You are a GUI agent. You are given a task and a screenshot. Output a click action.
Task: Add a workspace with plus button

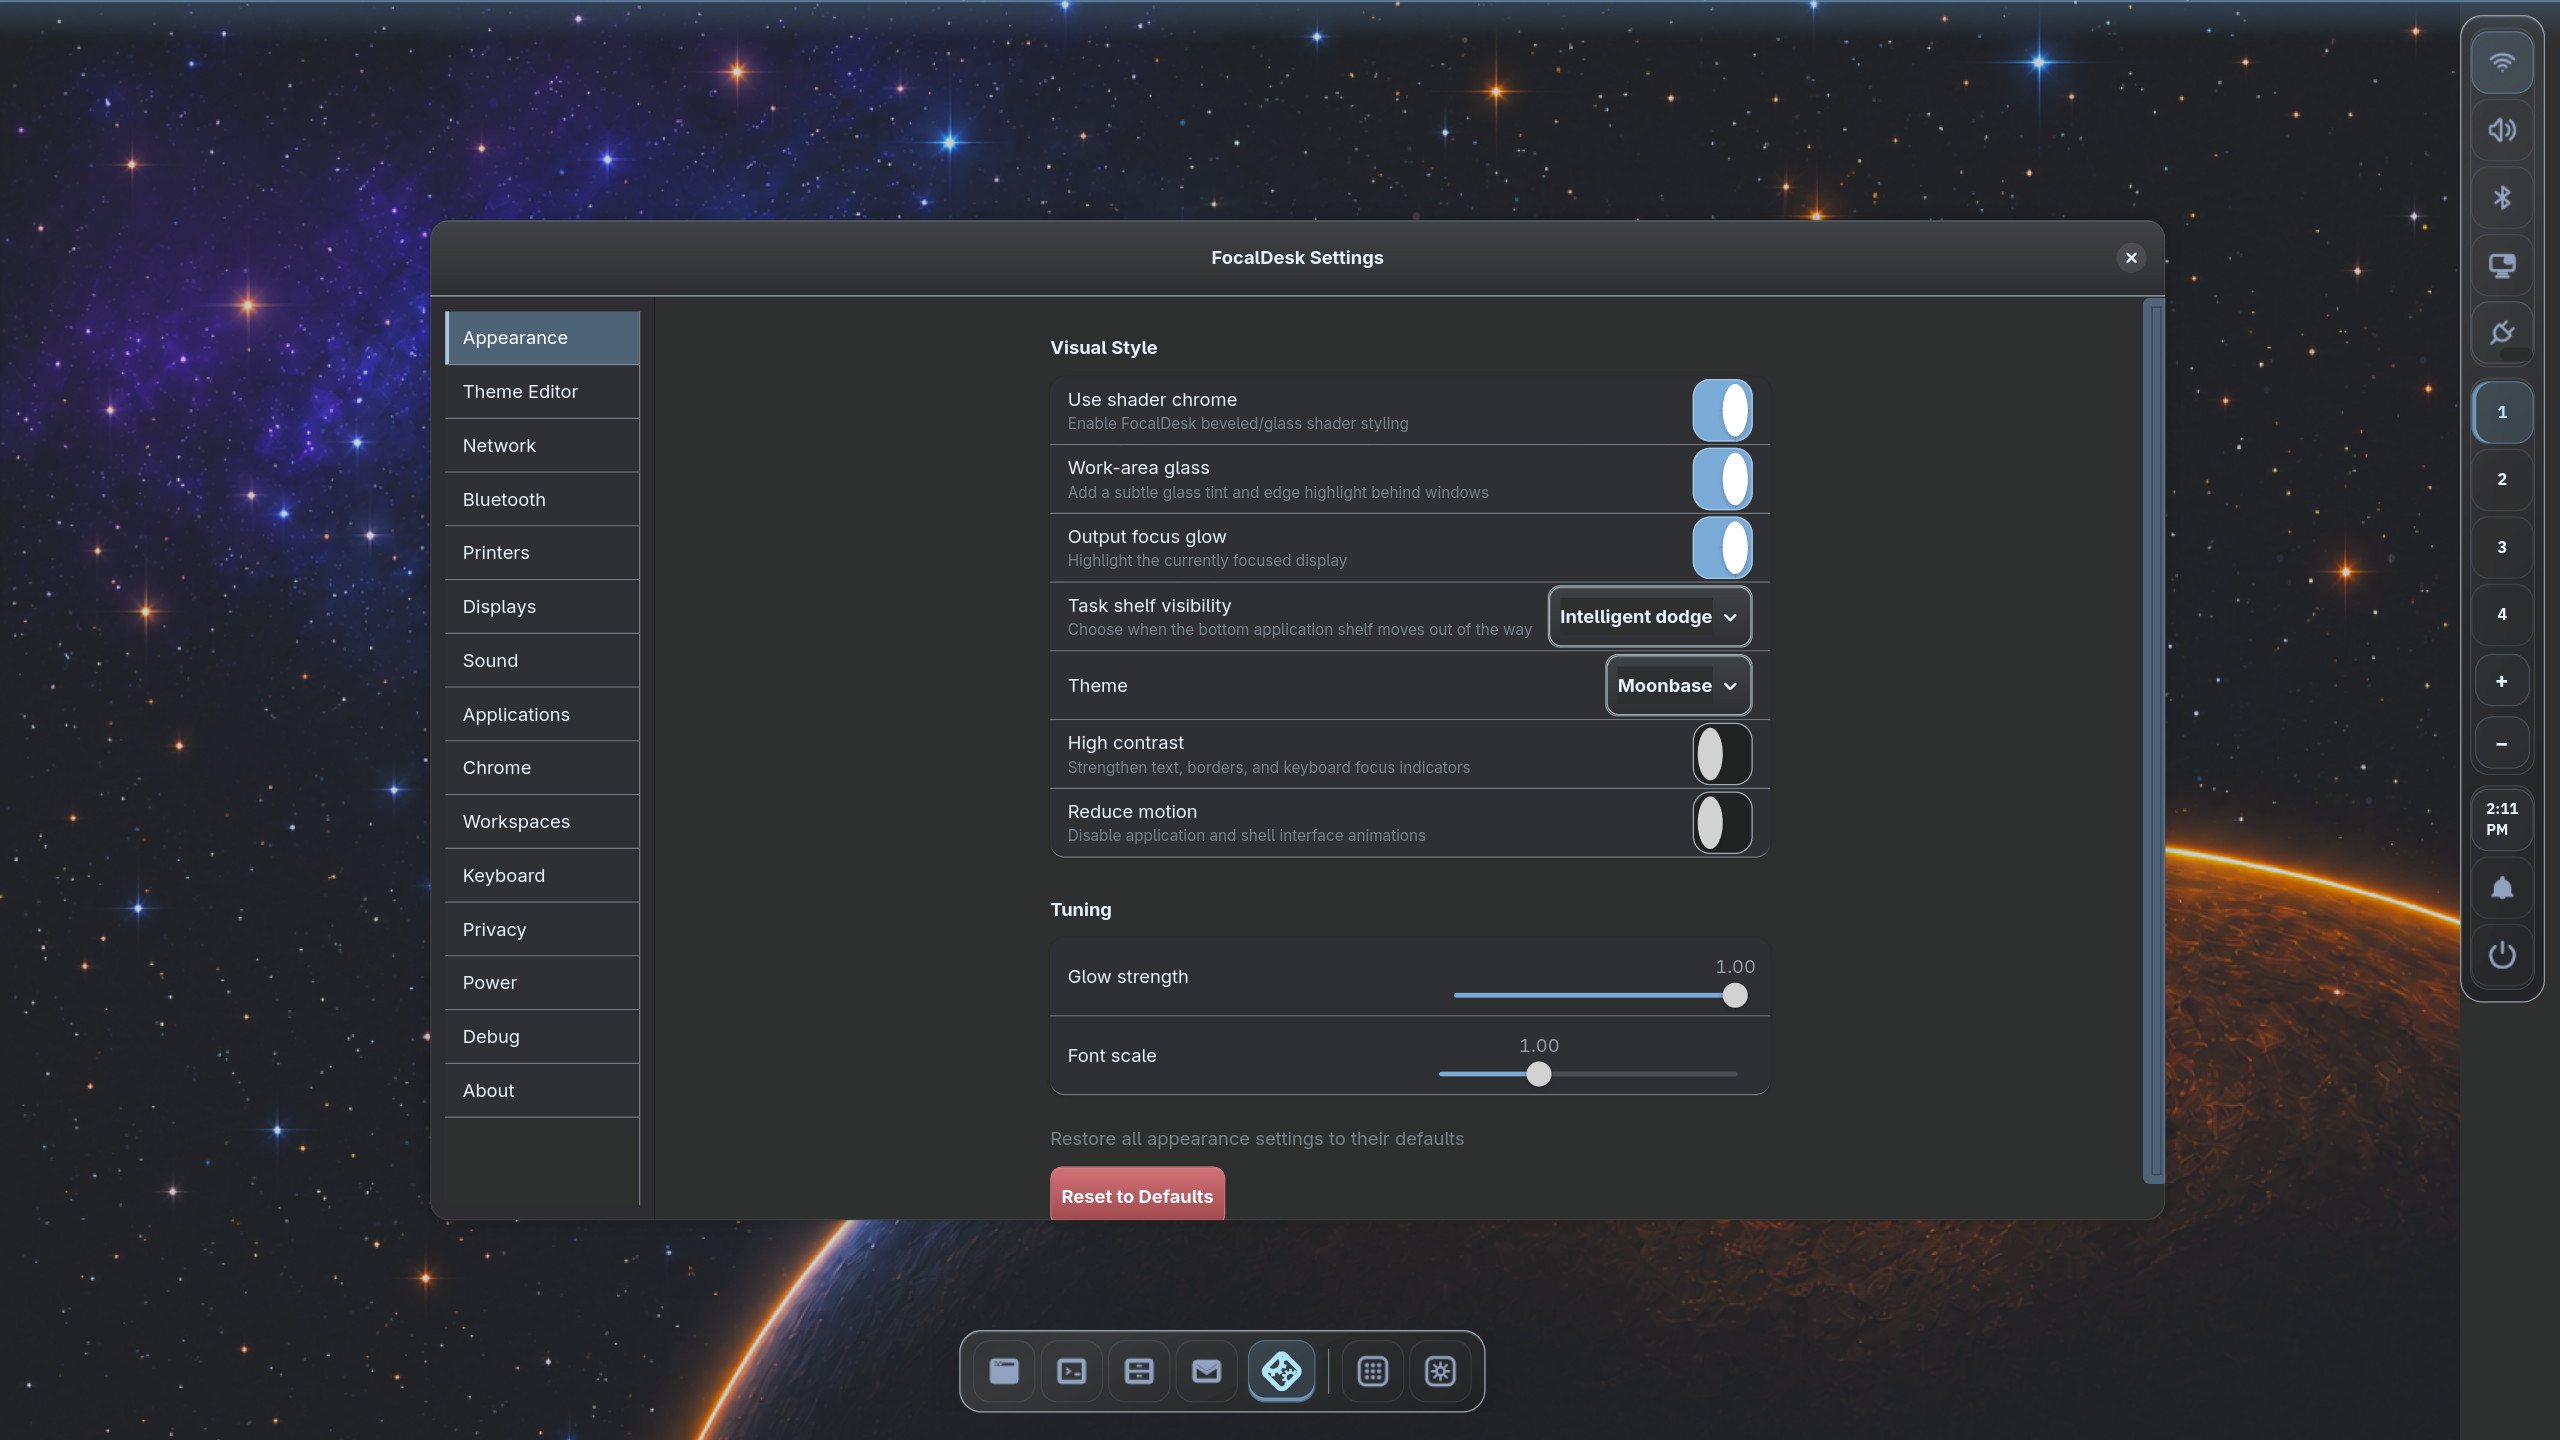[2502, 681]
